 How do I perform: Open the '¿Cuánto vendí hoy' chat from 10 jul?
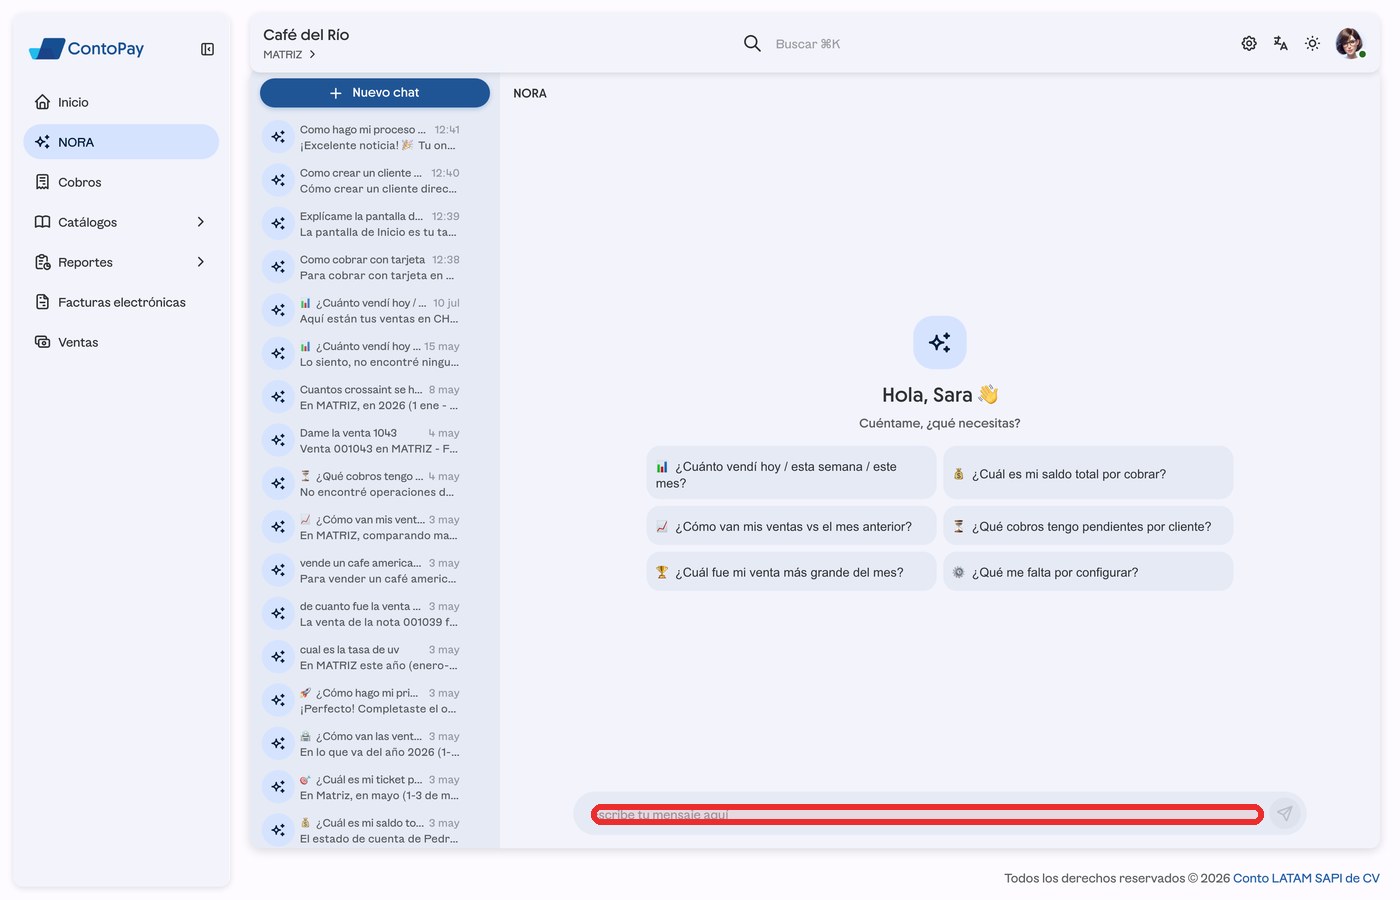[375, 311]
